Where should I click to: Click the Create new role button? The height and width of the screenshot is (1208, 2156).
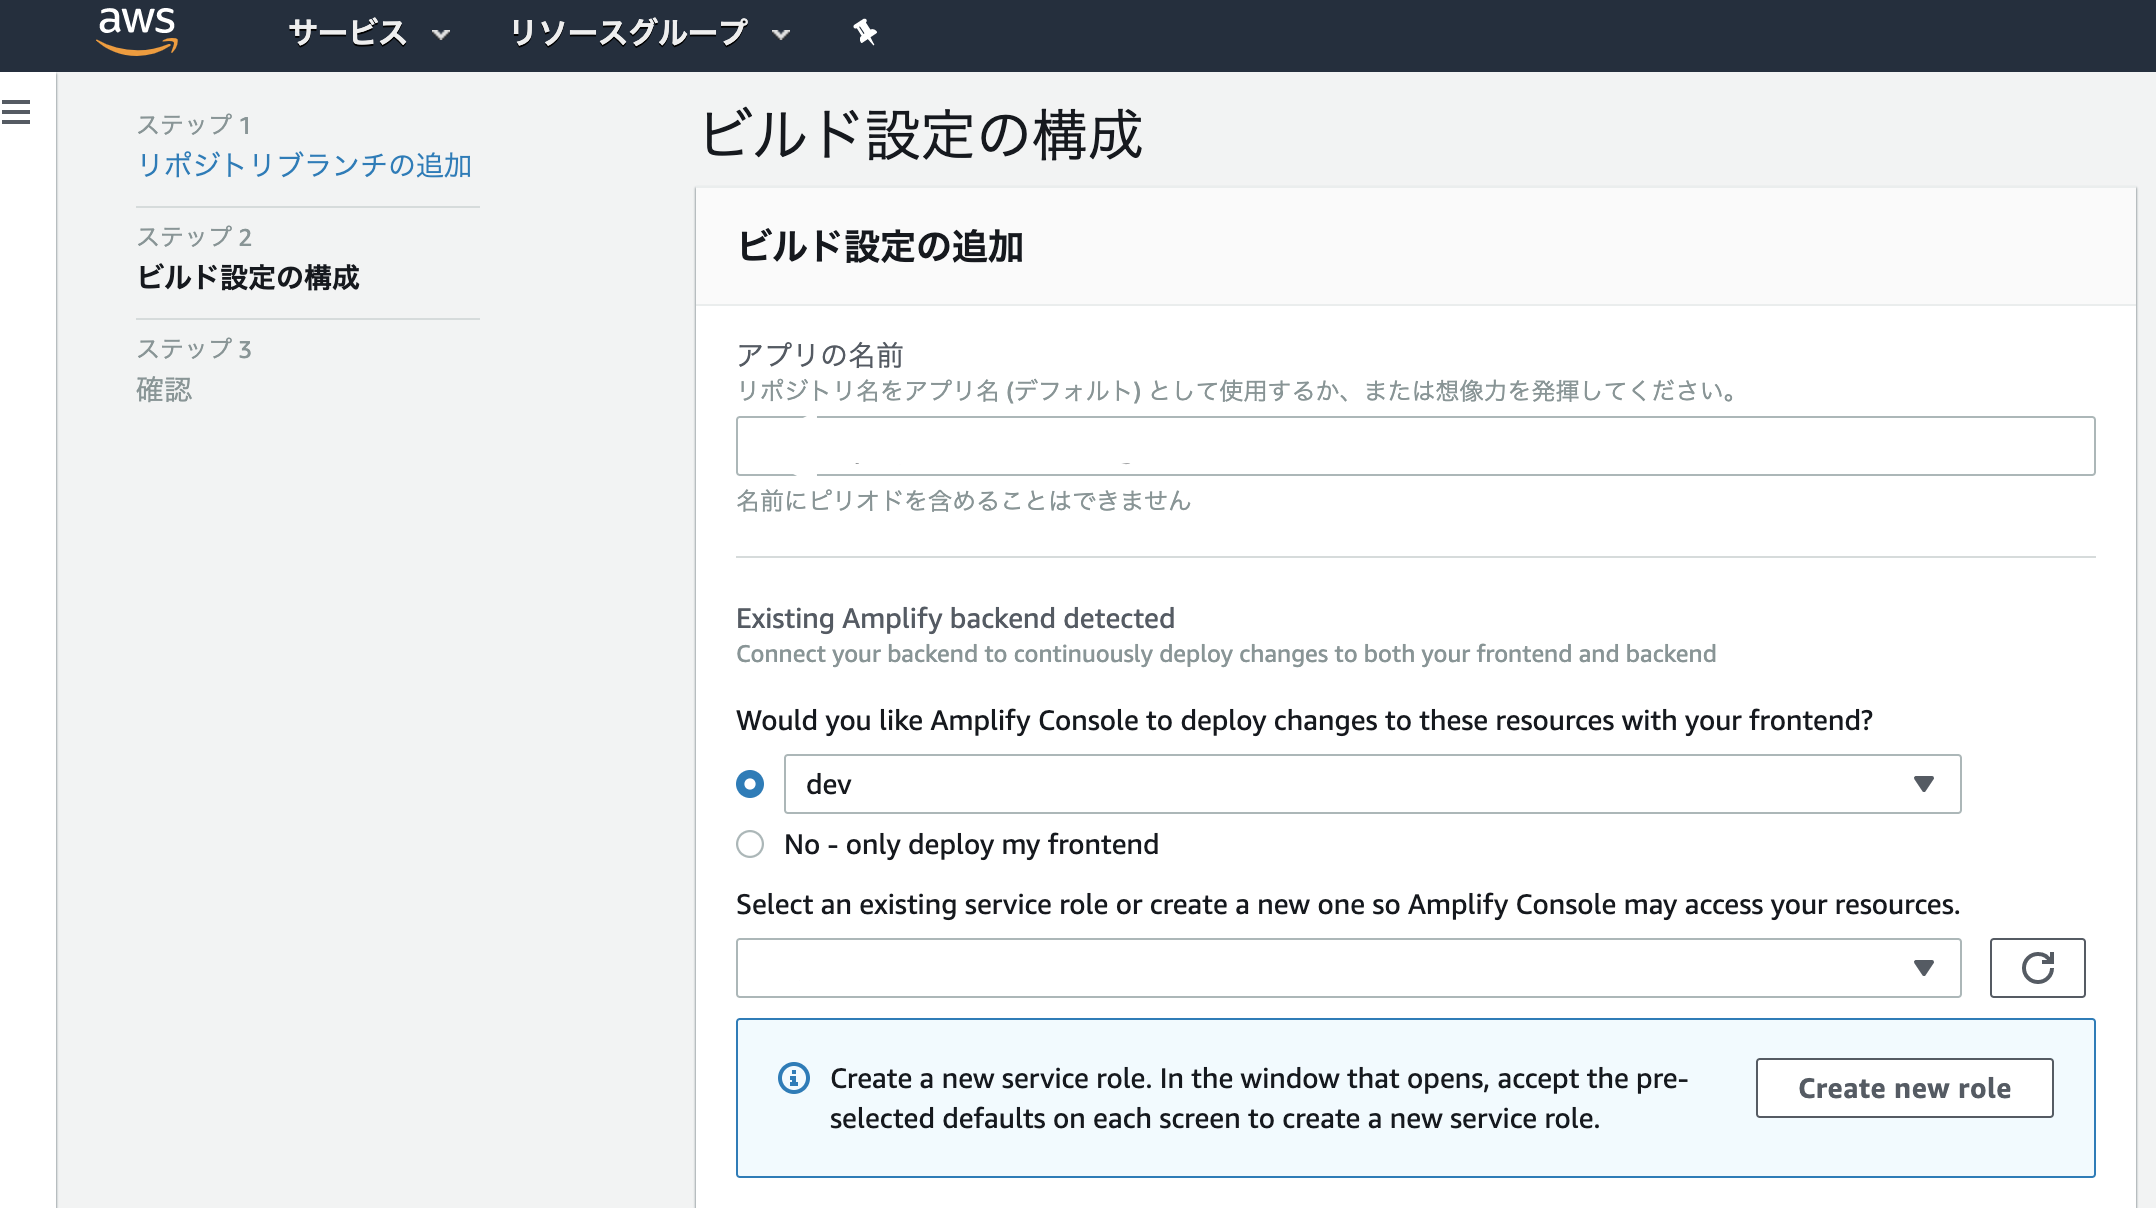(x=1903, y=1088)
